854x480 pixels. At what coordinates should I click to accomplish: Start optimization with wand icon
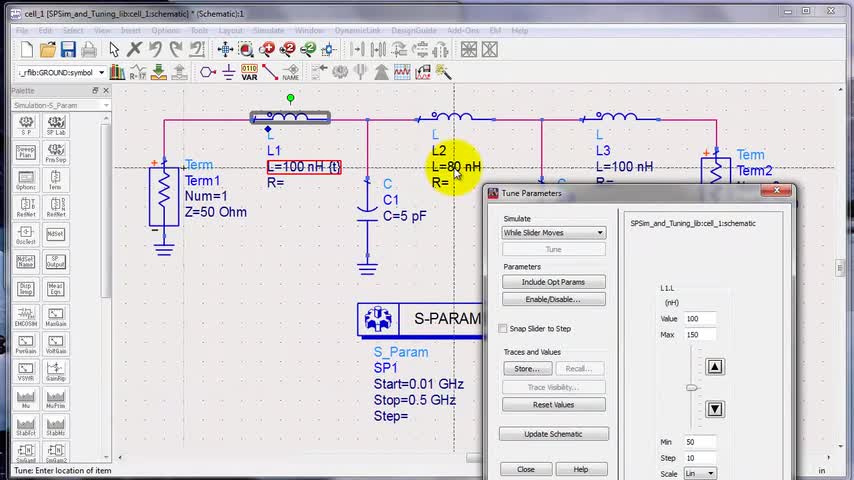pyautogui.click(x=443, y=72)
